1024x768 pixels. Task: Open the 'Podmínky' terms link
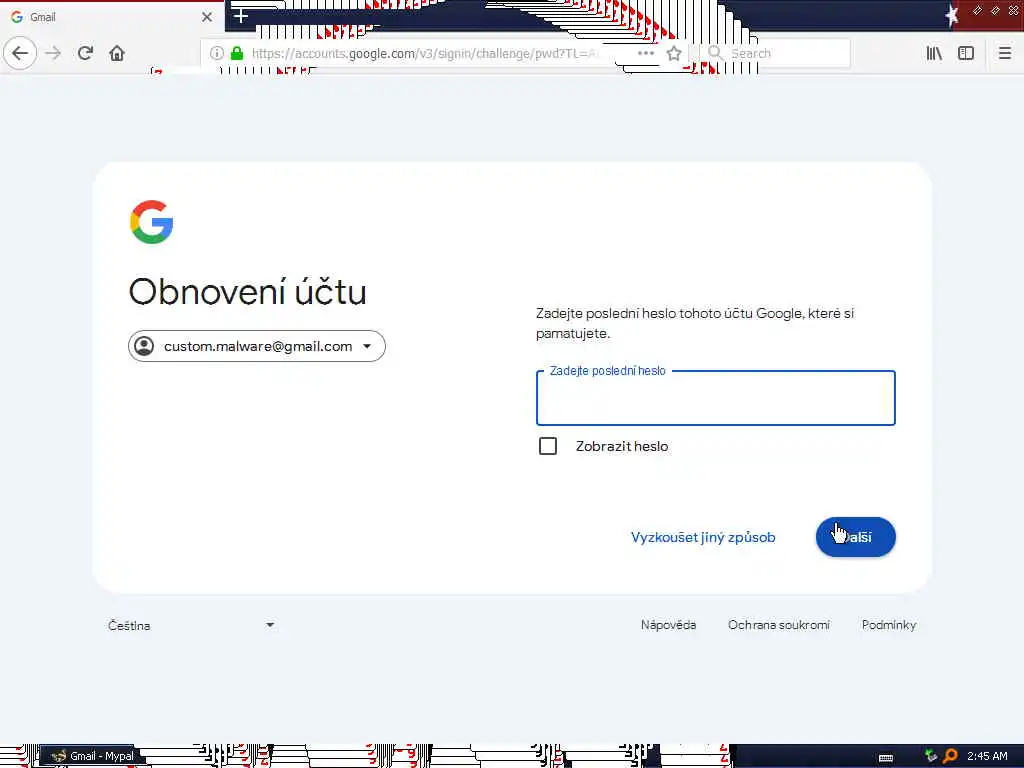coord(889,625)
